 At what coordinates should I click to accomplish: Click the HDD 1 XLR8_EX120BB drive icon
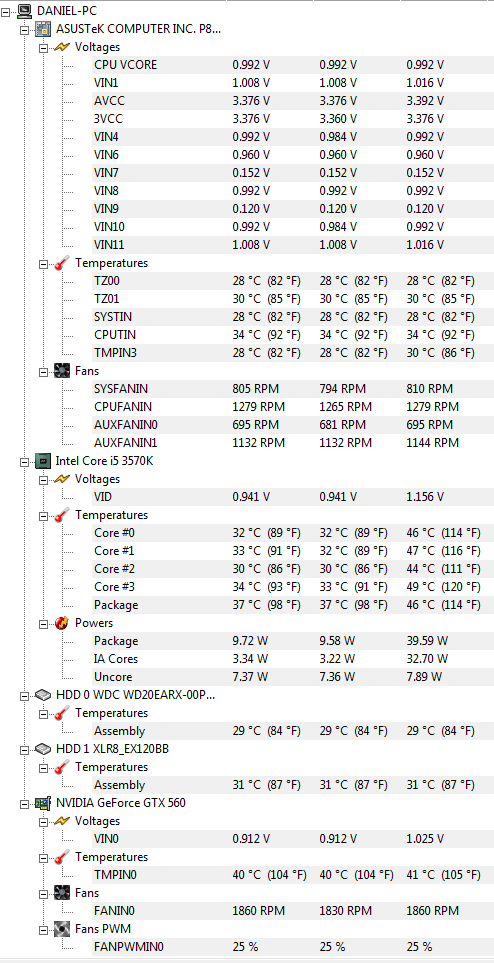click(43, 749)
